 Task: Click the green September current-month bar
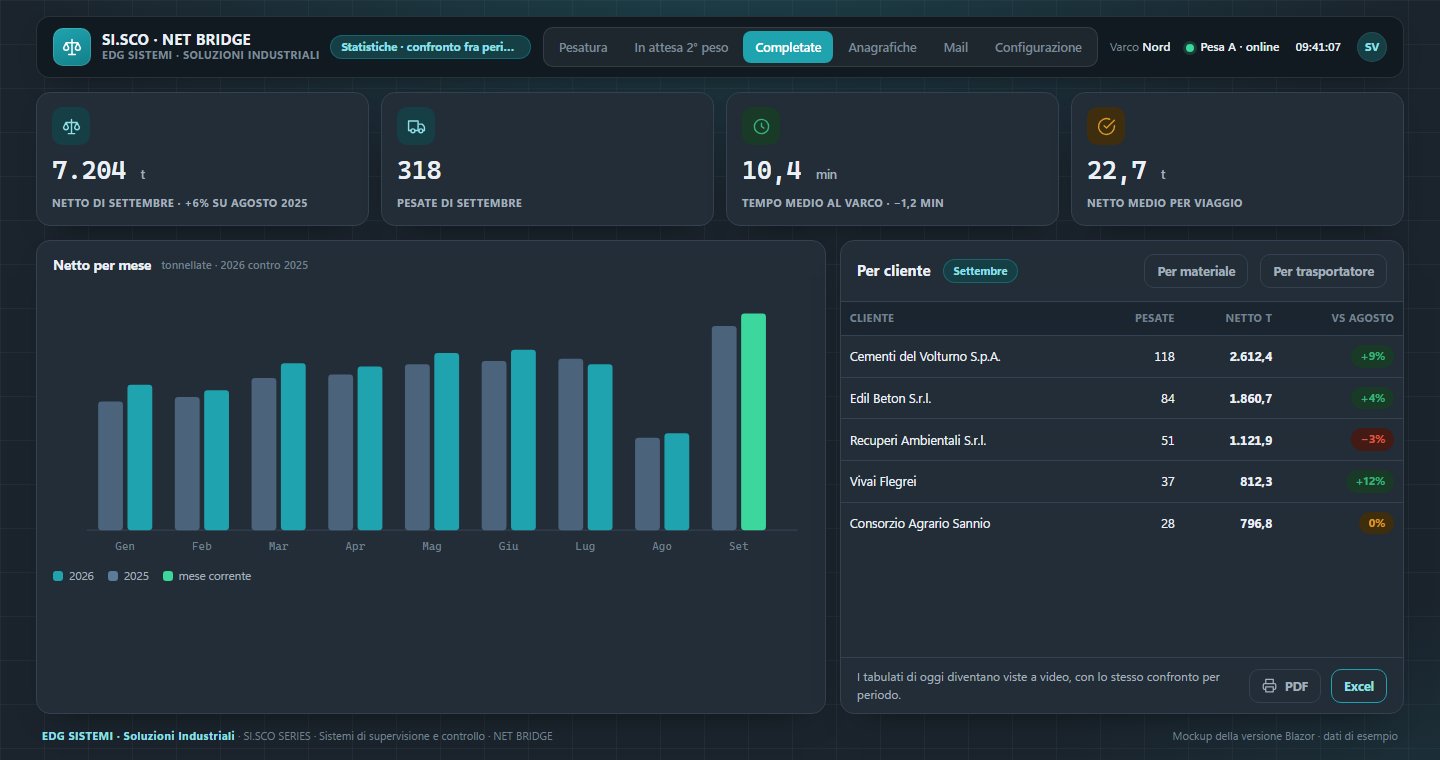click(753, 422)
